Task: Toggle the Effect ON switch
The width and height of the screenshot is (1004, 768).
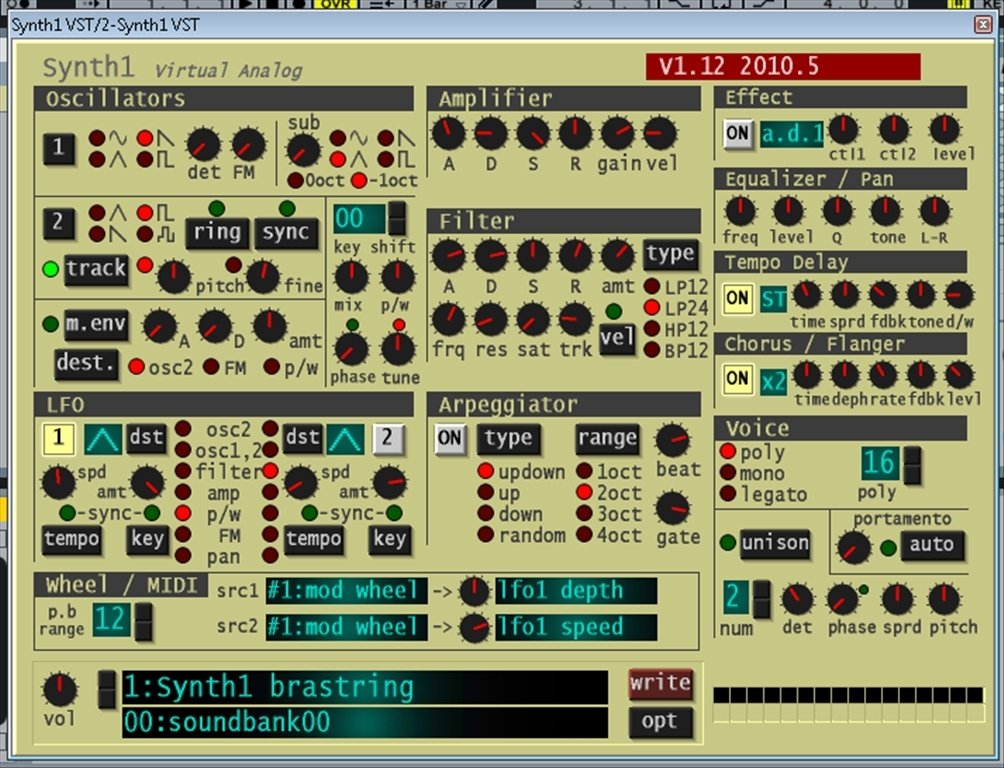Action: [x=738, y=135]
